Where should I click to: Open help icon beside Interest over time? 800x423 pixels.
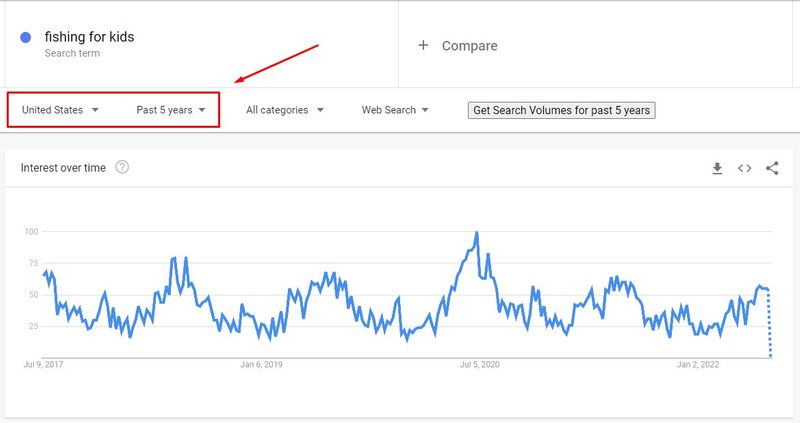click(x=122, y=167)
